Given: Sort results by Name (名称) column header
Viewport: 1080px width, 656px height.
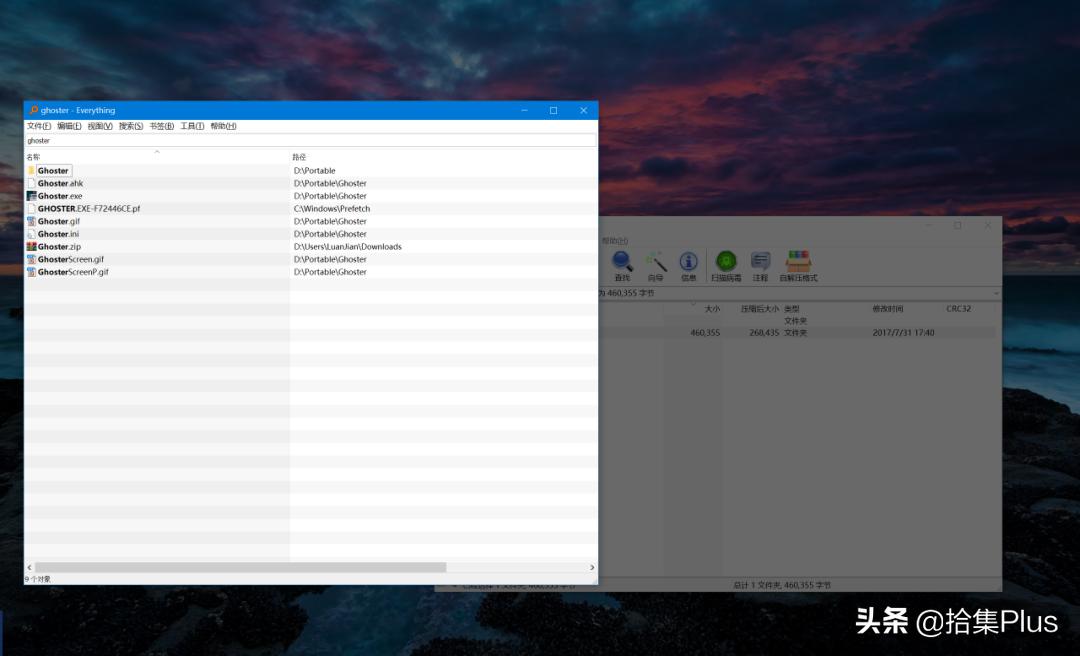Looking at the screenshot, I should [x=34, y=157].
